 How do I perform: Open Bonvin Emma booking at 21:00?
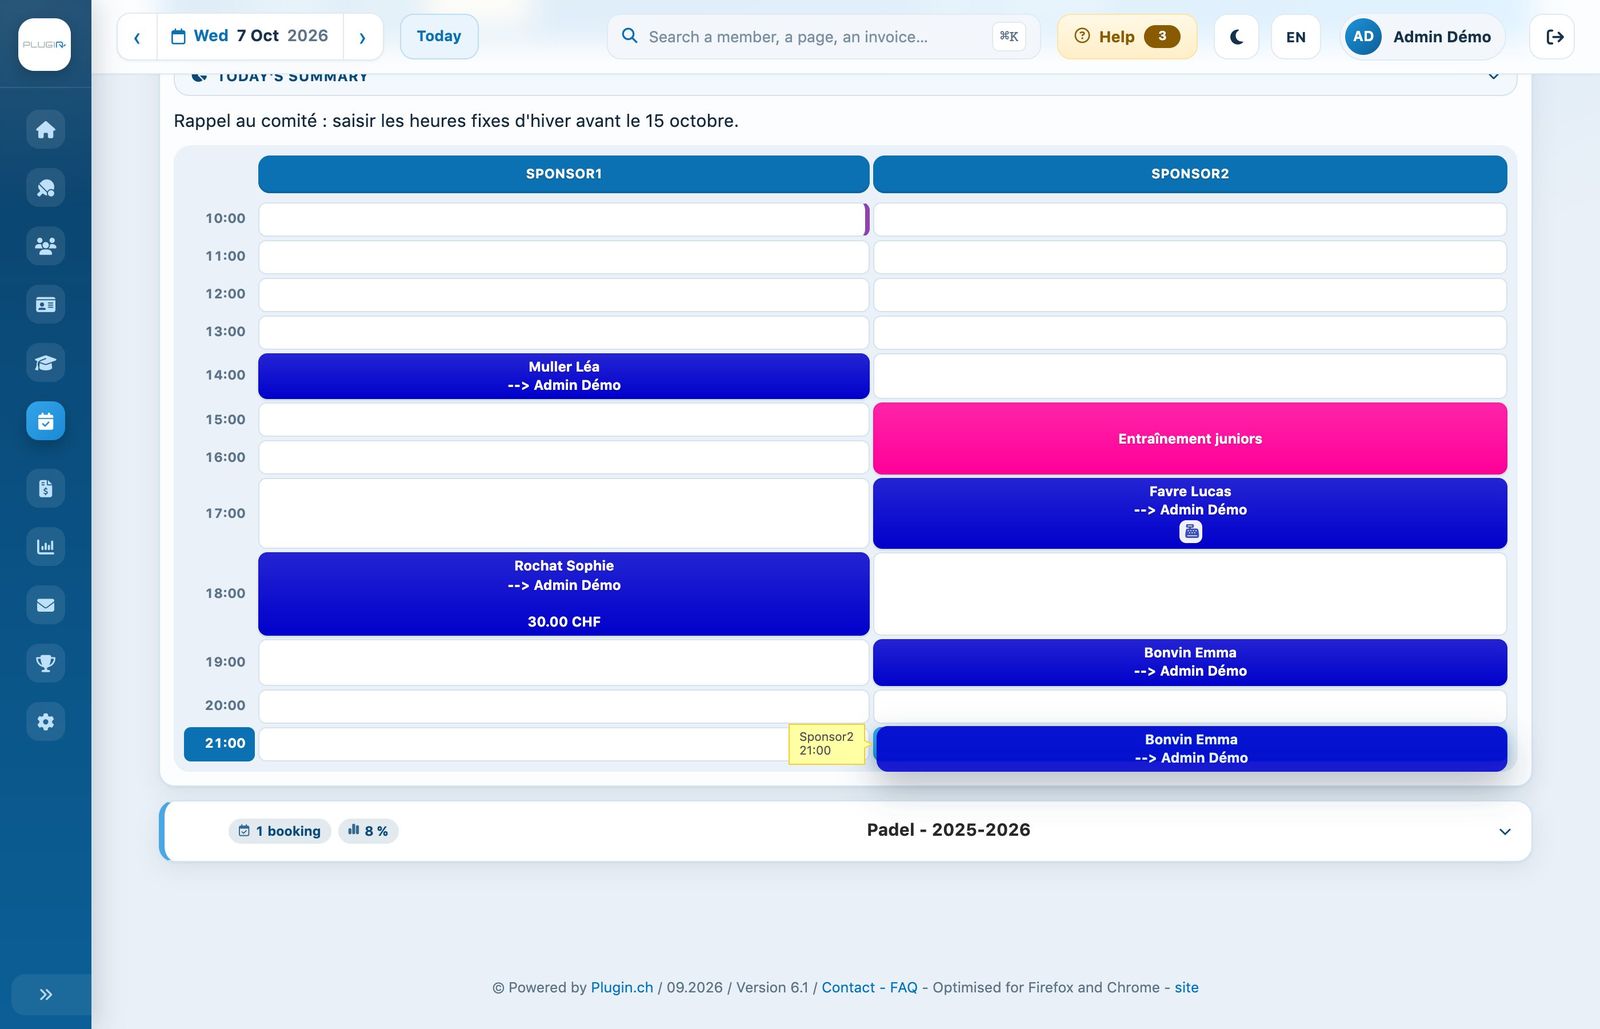tap(1191, 749)
